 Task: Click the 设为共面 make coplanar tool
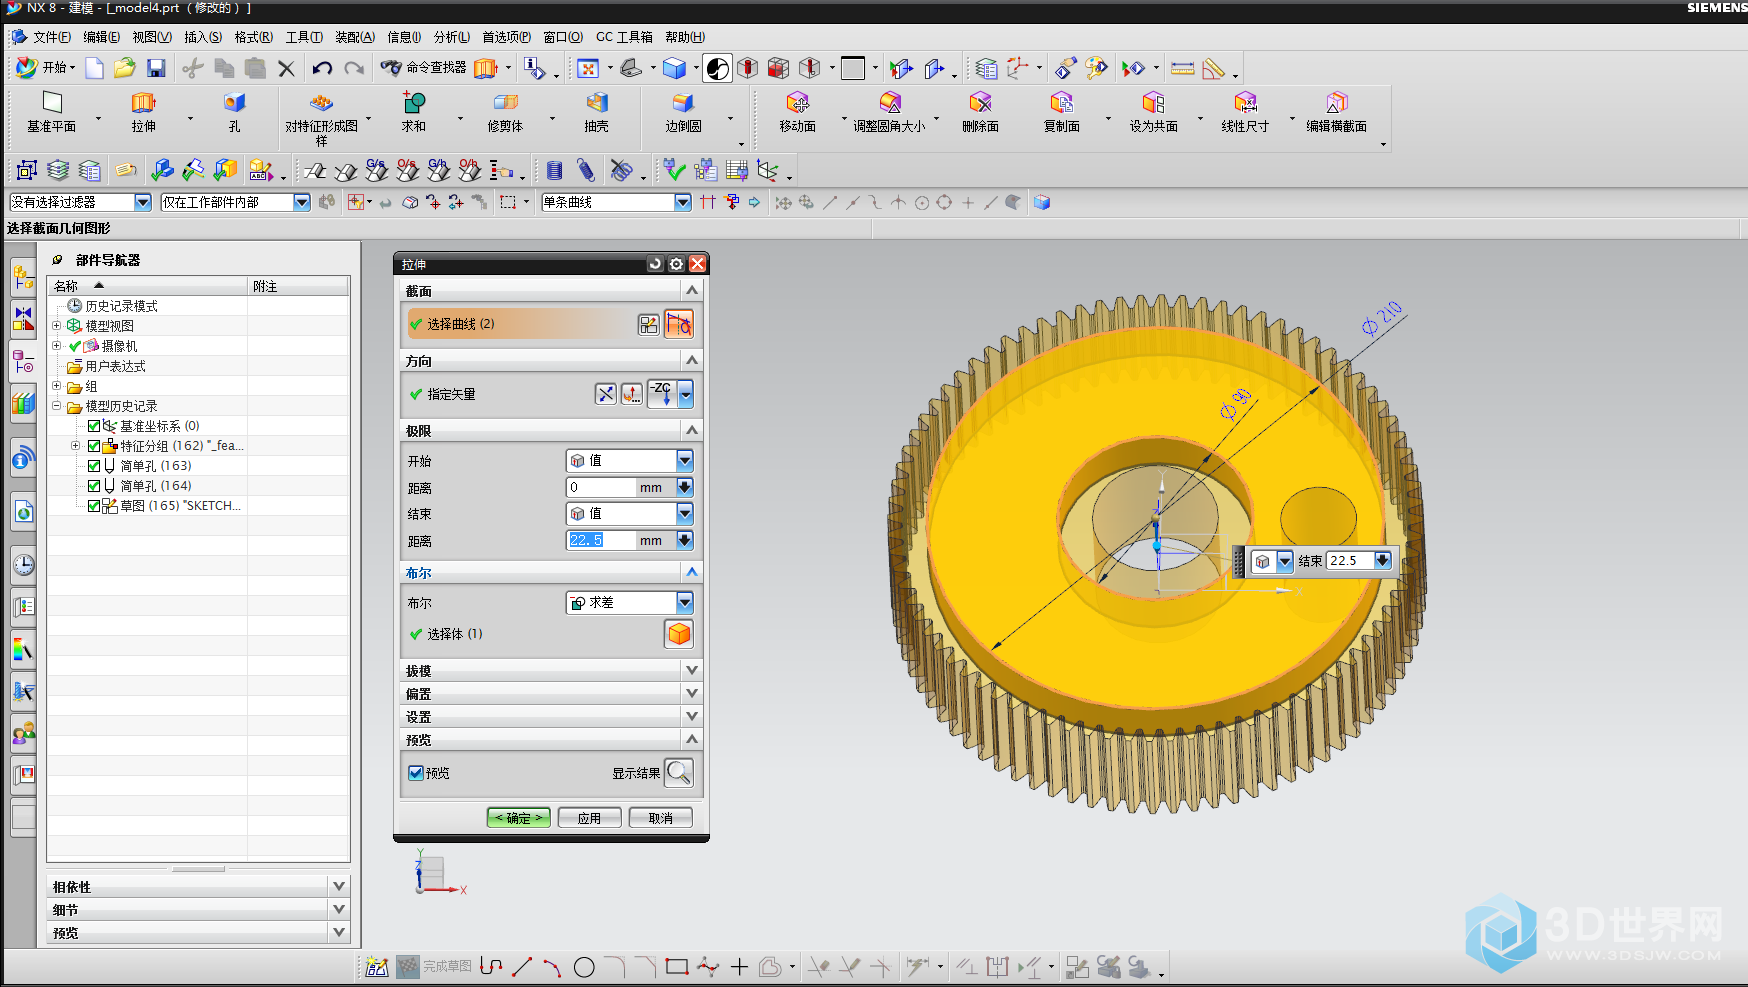(1154, 112)
